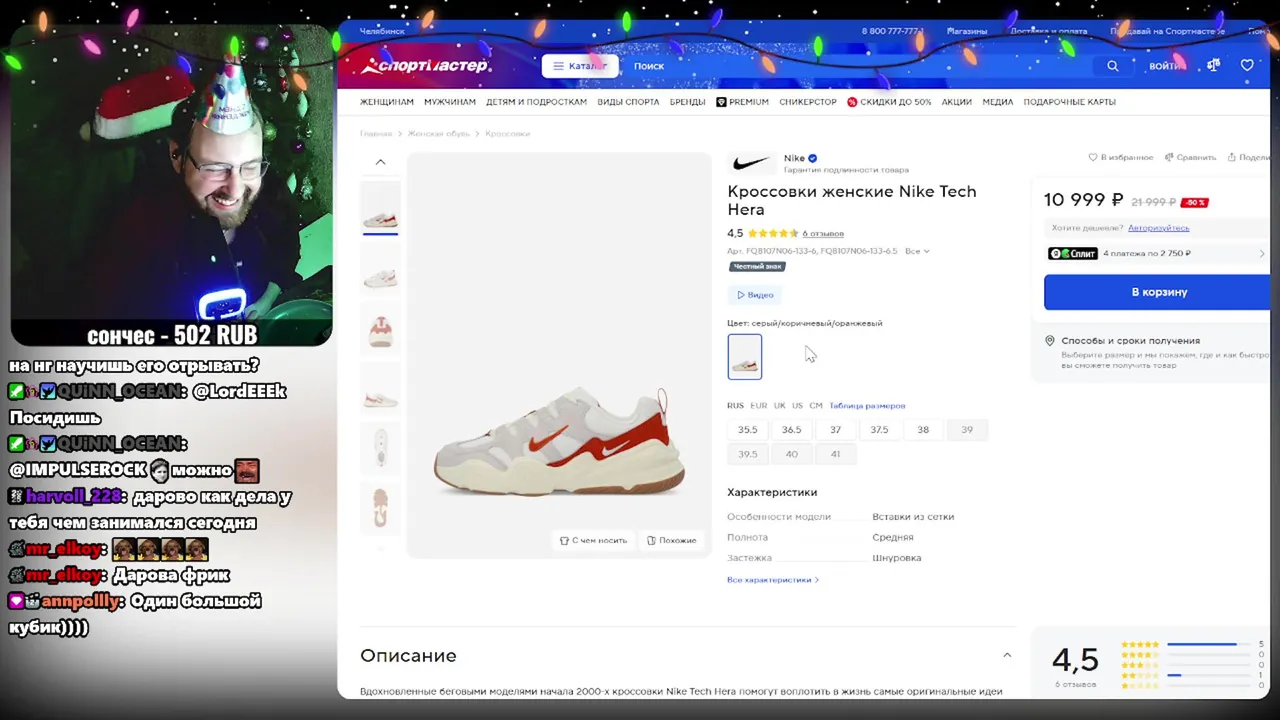Select the fourth shoe thumbnail
Image resolution: width=1280 pixels, height=720 pixels.
380,388
